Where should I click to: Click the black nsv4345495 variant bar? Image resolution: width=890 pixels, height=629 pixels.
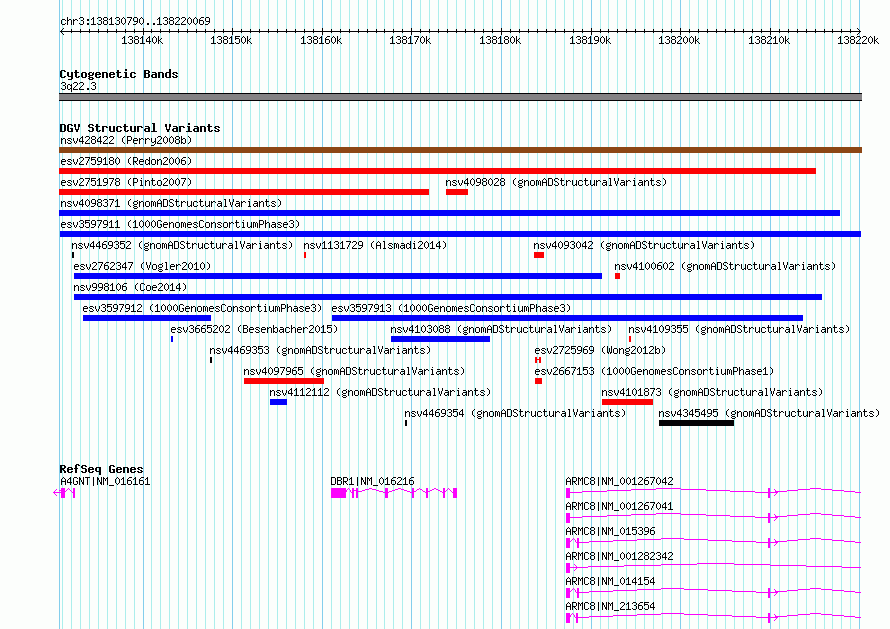pyautogui.click(x=696, y=423)
